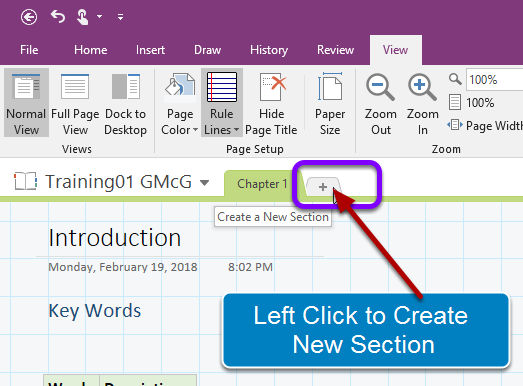Screen dimensions: 523x386
Task: Open the File tab
Action: click(x=29, y=50)
